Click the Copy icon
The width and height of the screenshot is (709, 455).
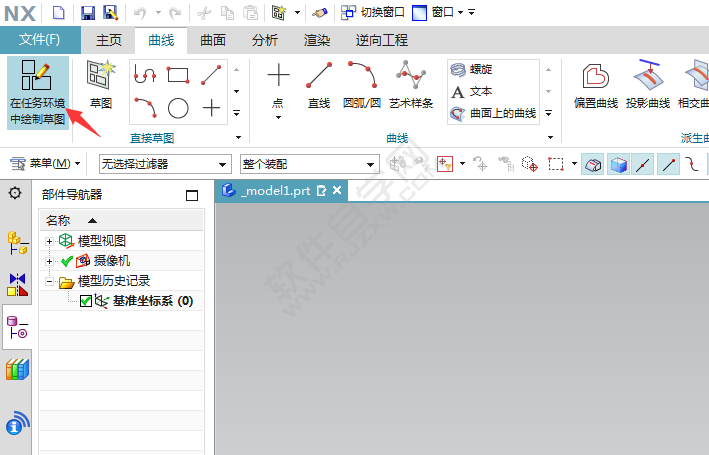[227, 13]
